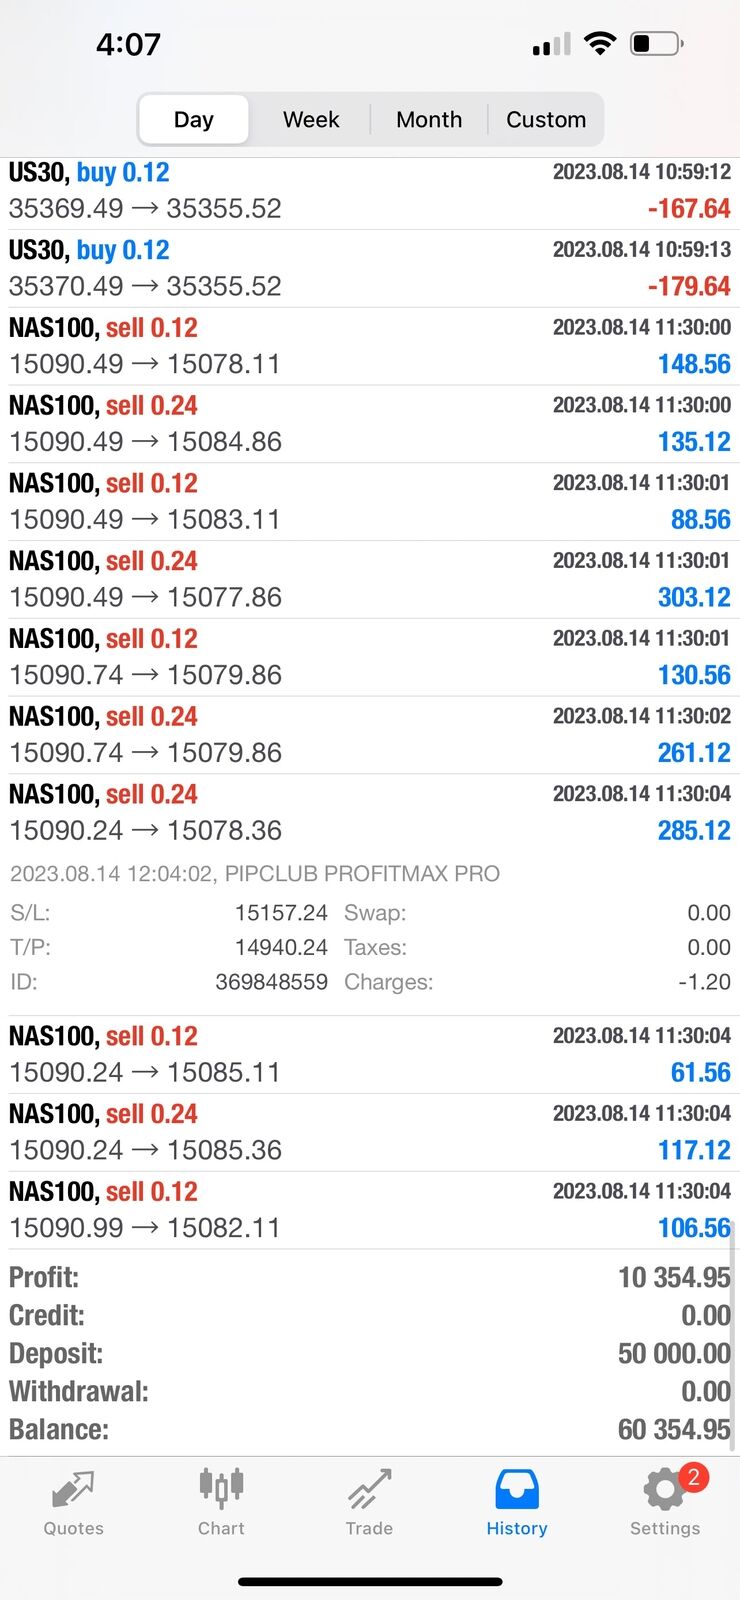Open the Quotes tab icon
This screenshot has height=1600, width=740.
coord(73,1490)
